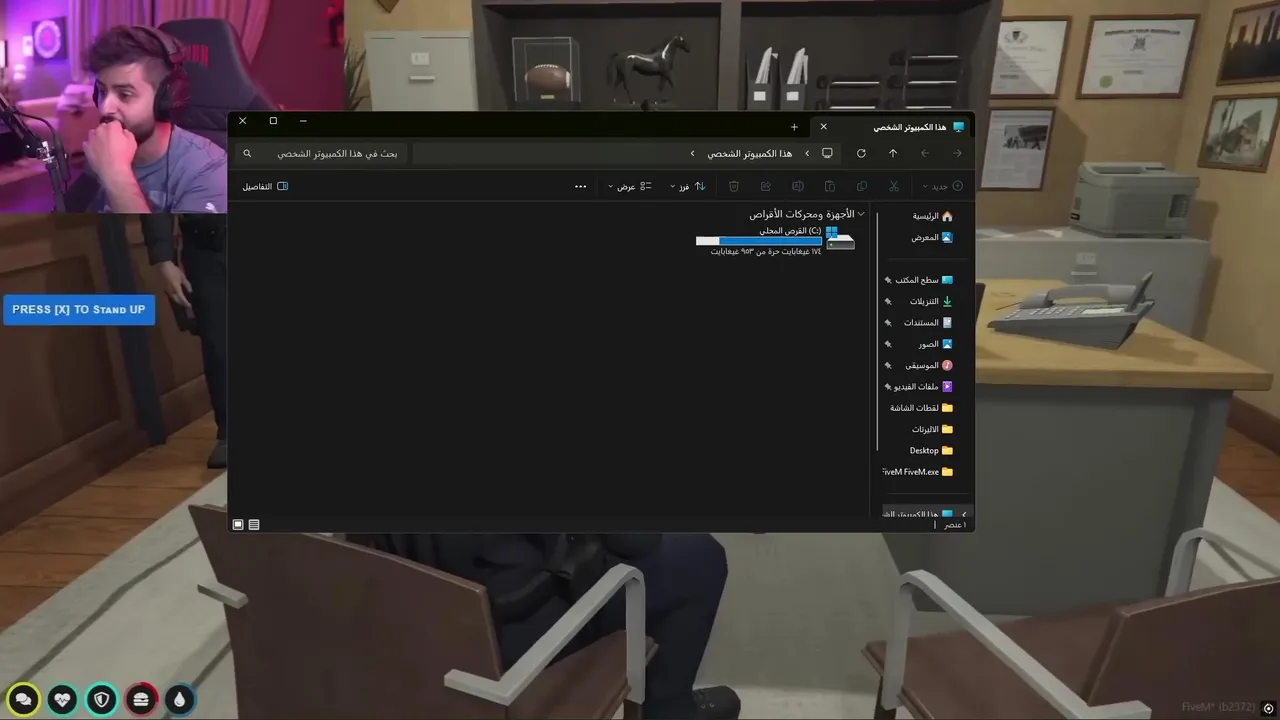Click the pin icon beside 'الموسيقى'

(888, 365)
